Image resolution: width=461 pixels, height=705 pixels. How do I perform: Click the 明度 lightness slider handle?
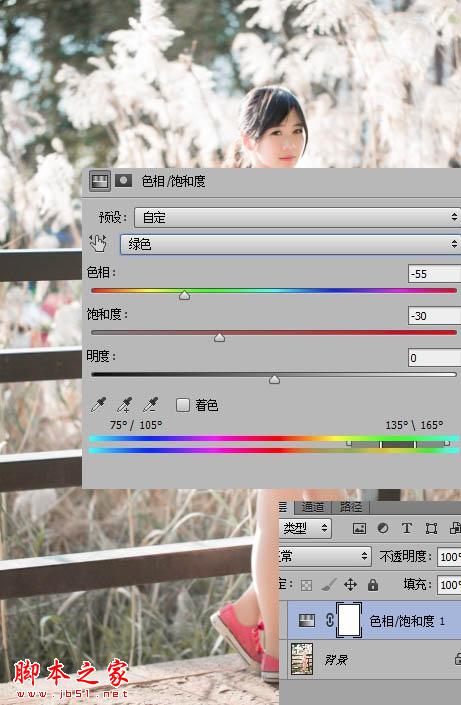(x=274, y=379)
